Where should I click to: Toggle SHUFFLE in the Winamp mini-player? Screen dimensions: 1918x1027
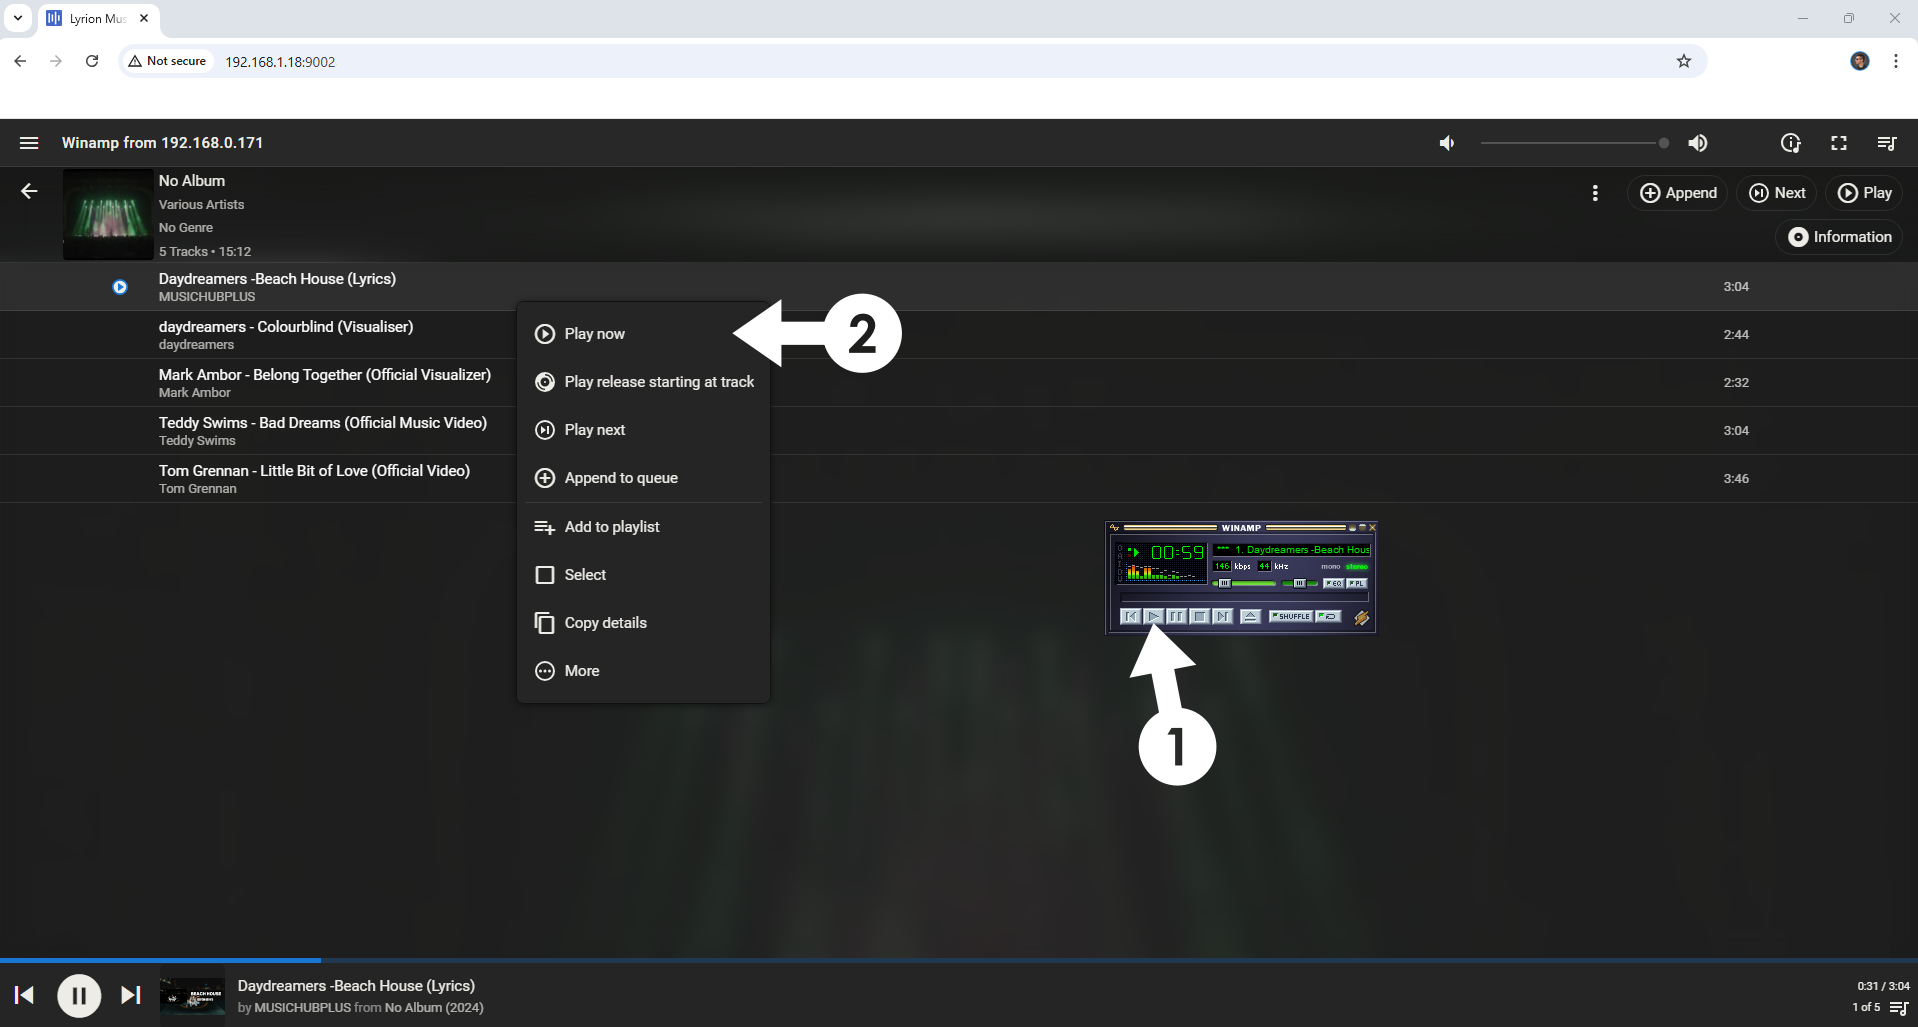(x=1291, y=616)
